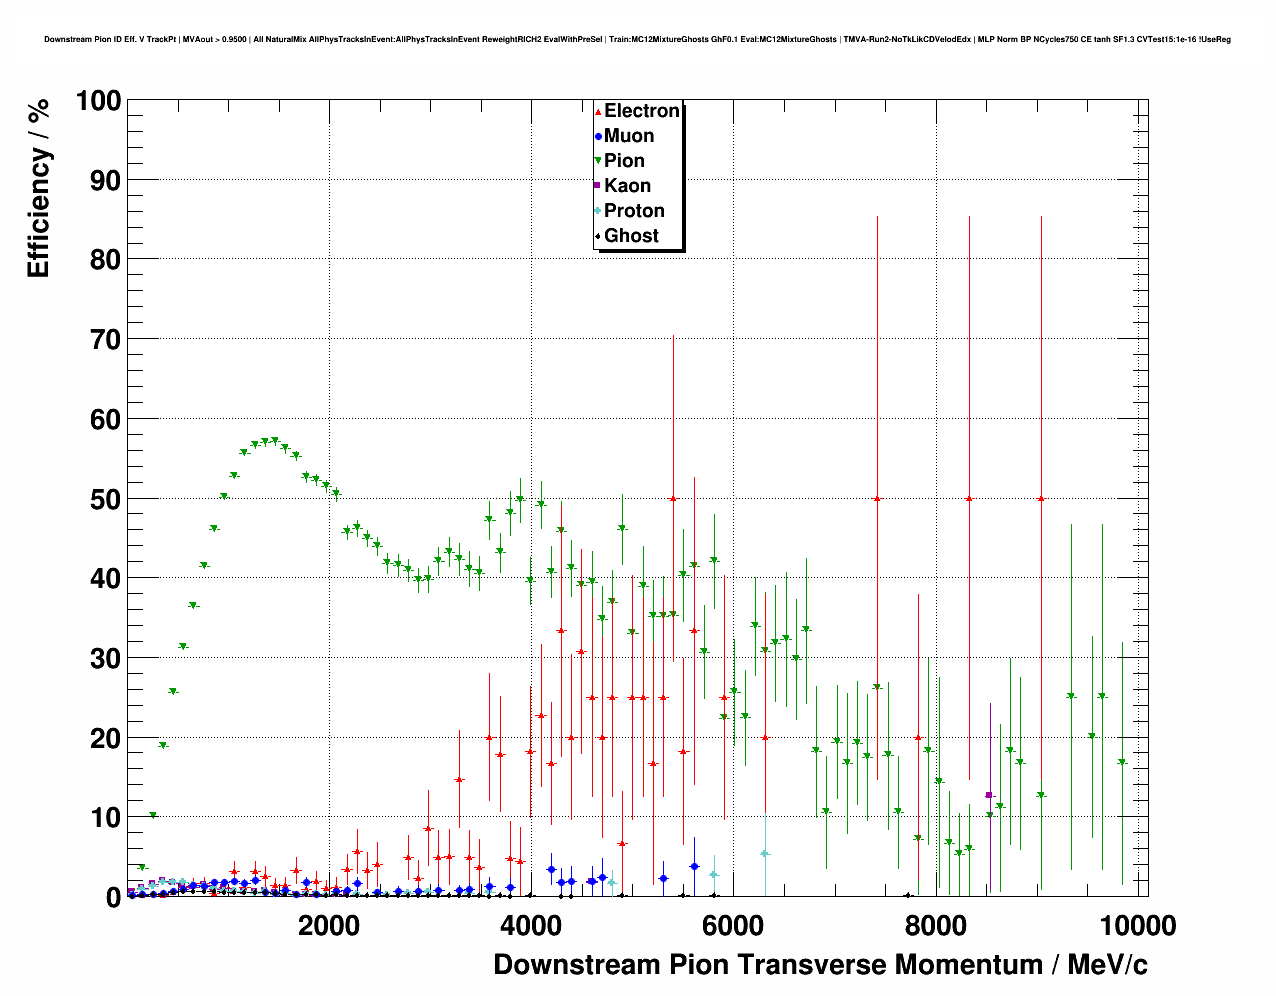
Task: Click the purple Kaon data point near 8500 MeV/c
Action: [x=989, y=795]
